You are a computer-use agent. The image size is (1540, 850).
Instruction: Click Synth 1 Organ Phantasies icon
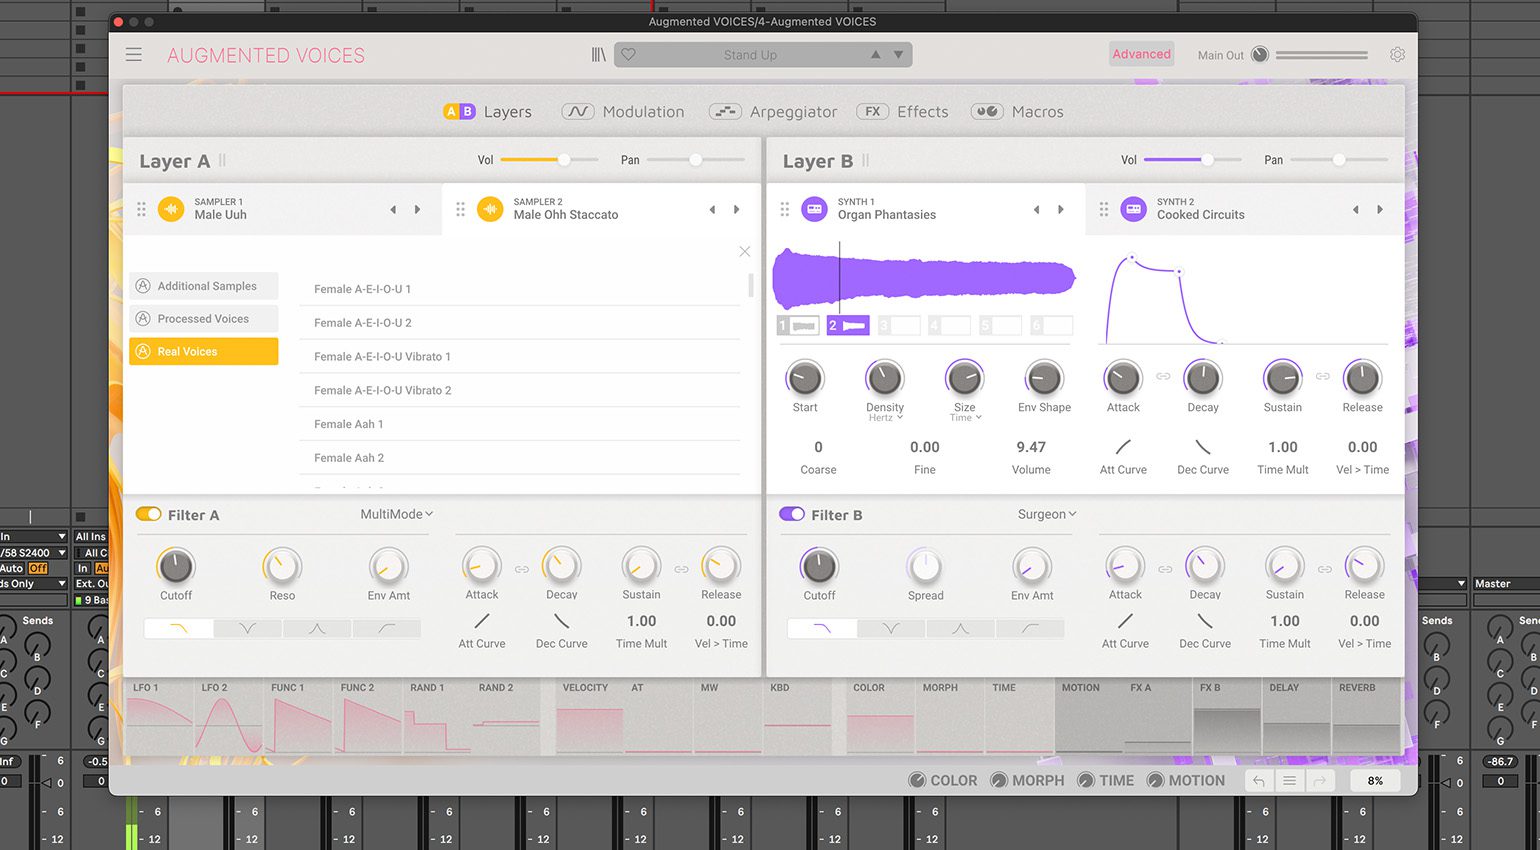(x=814, y=209)
